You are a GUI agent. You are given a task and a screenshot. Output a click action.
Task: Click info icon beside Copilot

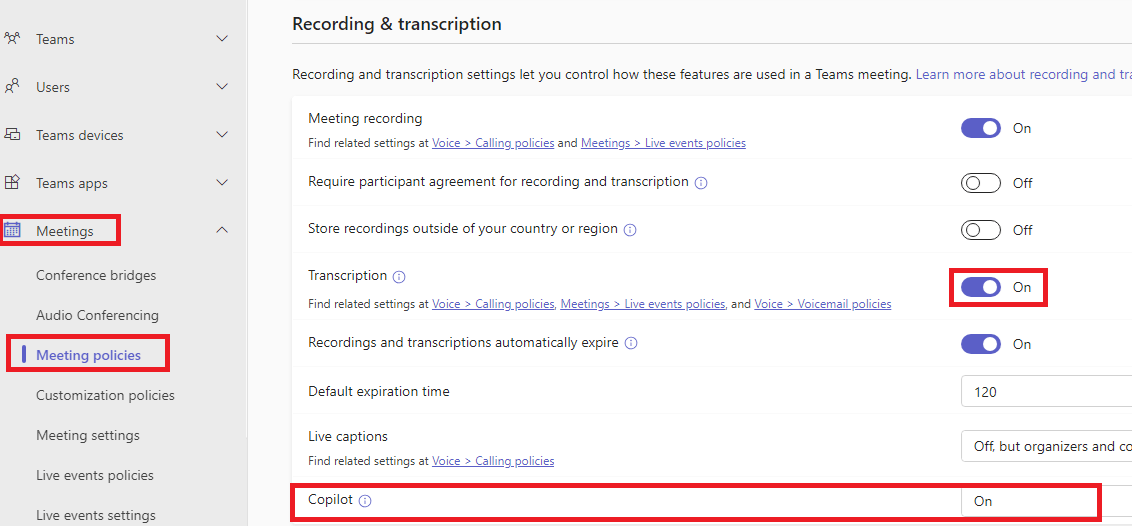(x=365, y=501)
